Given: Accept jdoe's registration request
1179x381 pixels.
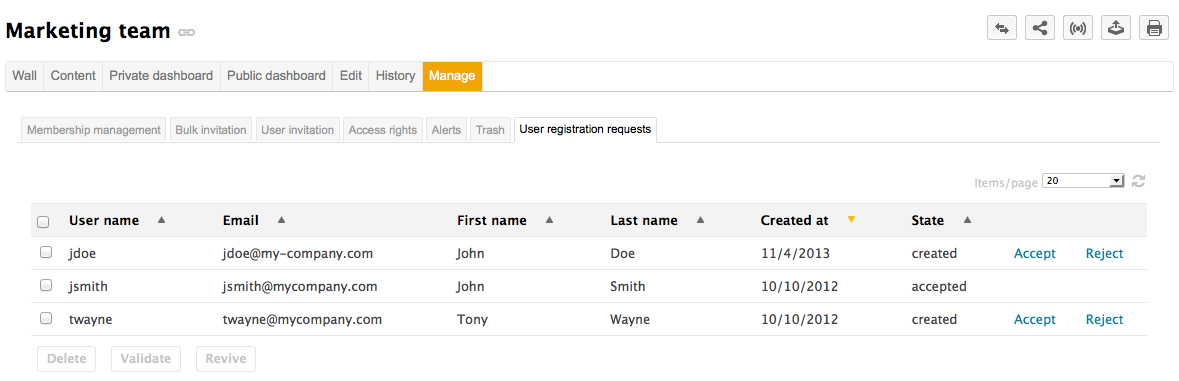Looking at the screenshot, I should click(x=1035, y=253).
